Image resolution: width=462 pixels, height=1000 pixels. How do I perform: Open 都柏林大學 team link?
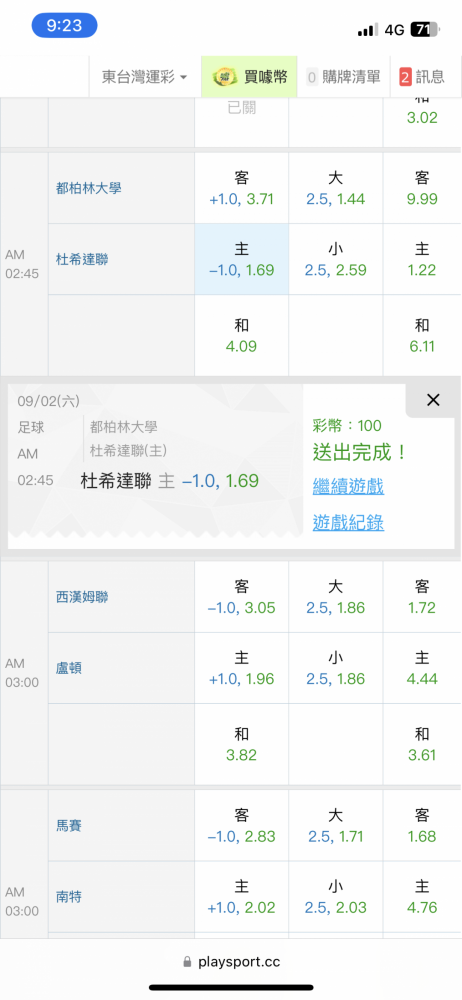tap(88, 188)
